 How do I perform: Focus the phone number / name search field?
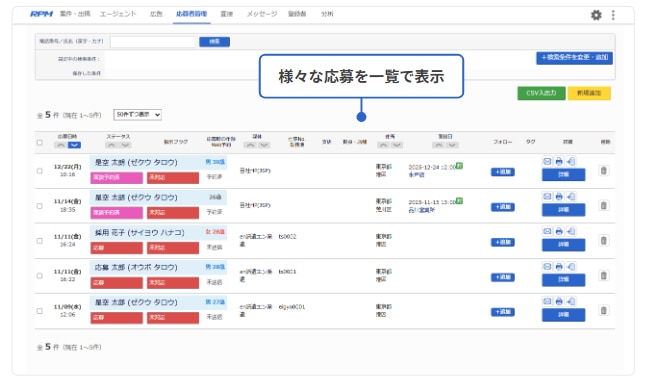coord(153,42)
